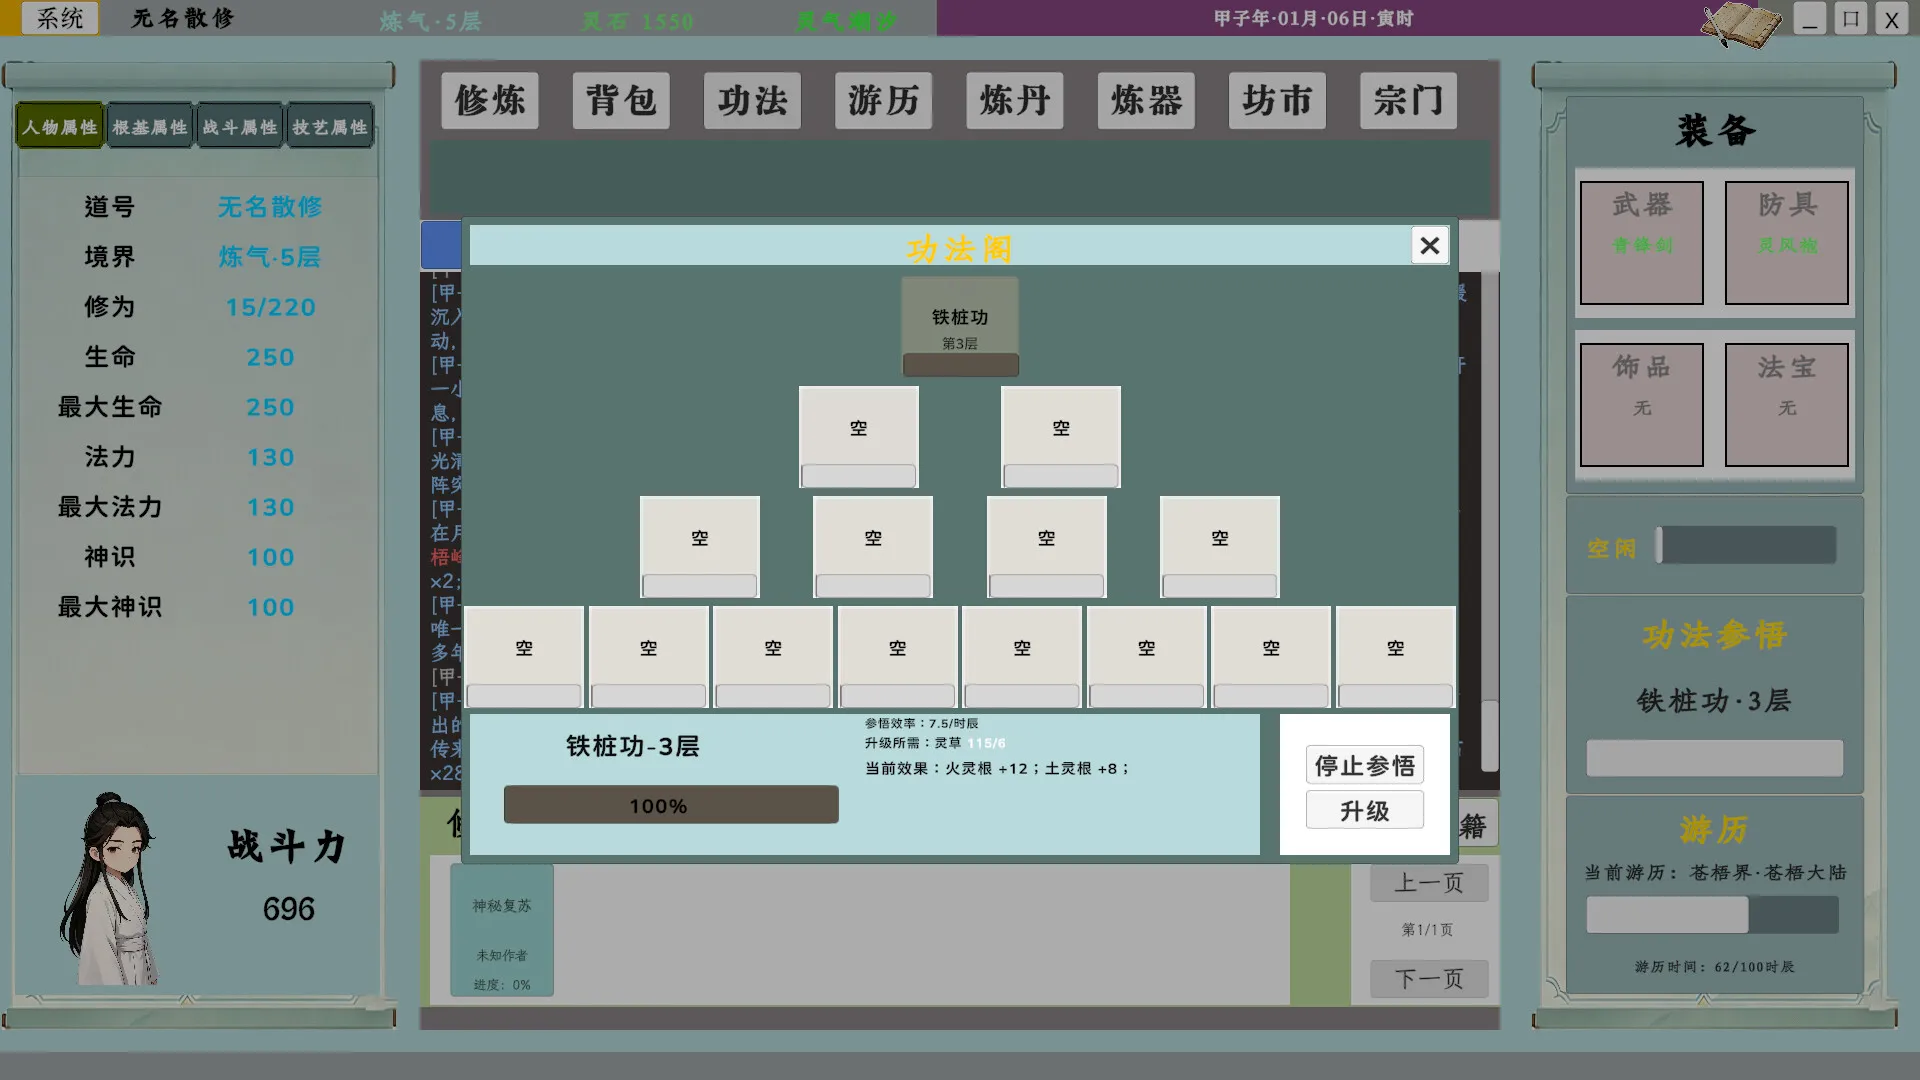Open the 背包 inventory panel

[621, 100]
